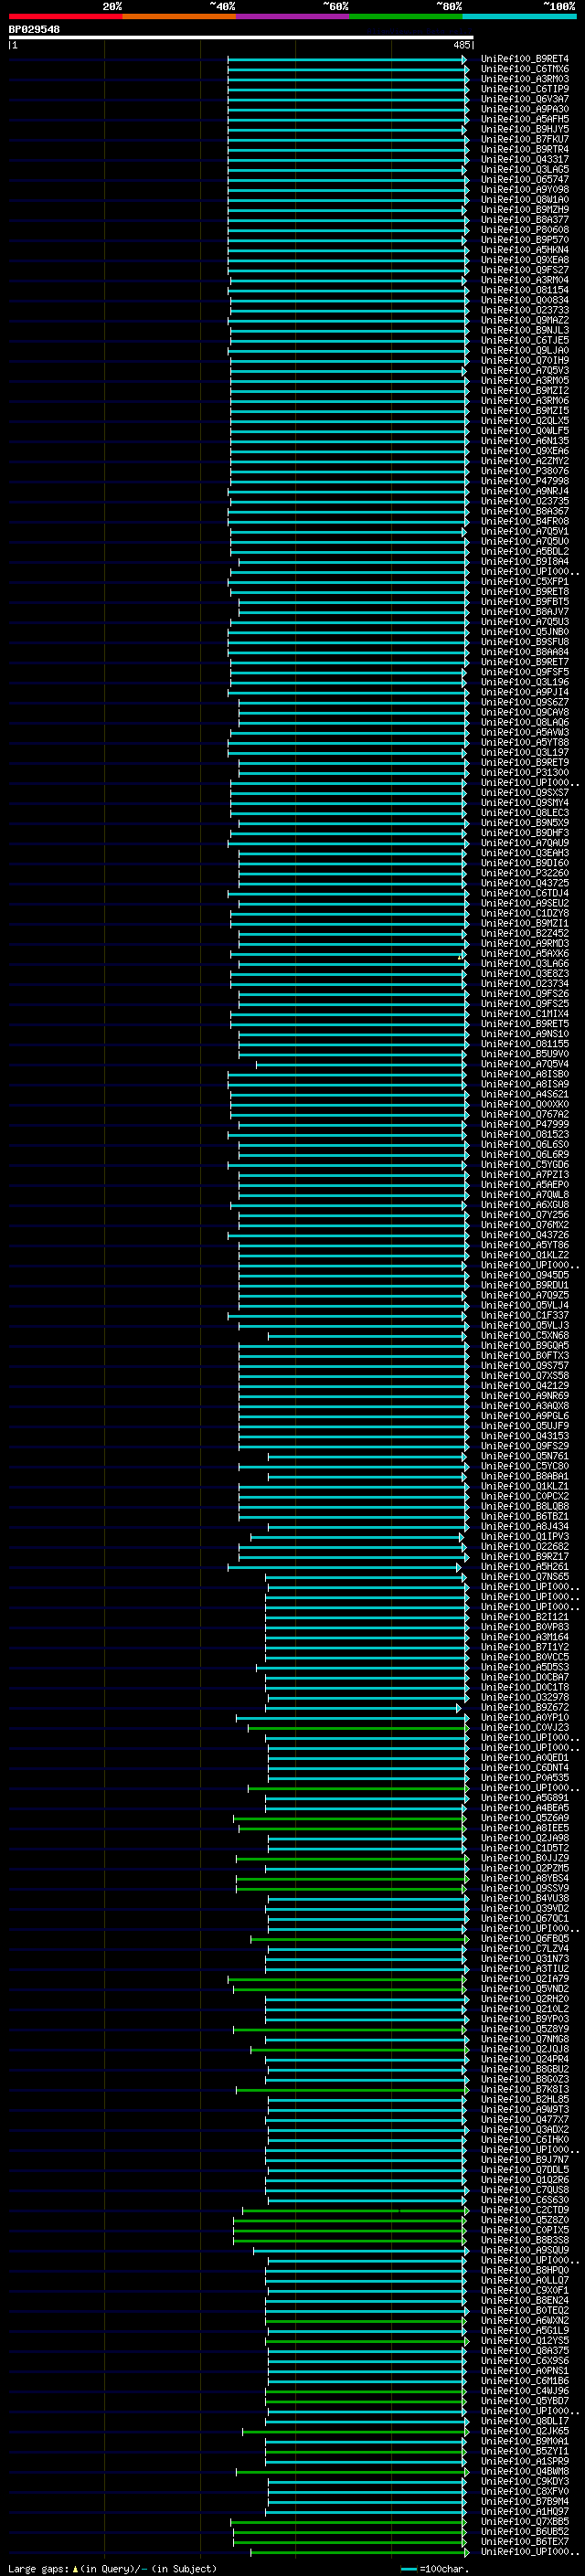Click the =100char. scale legend

(x=434, y=2568)
